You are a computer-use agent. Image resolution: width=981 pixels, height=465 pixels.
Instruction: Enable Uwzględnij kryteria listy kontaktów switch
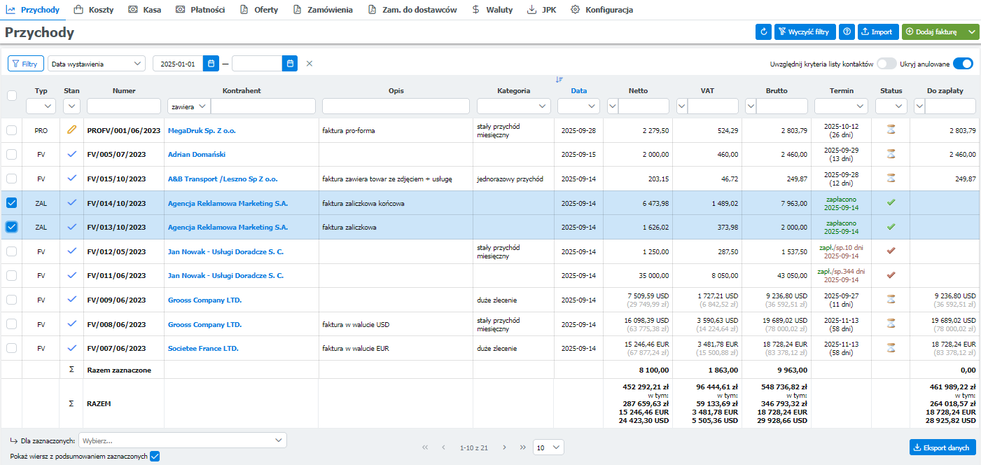pyautogui.click(x=886, y=64)
